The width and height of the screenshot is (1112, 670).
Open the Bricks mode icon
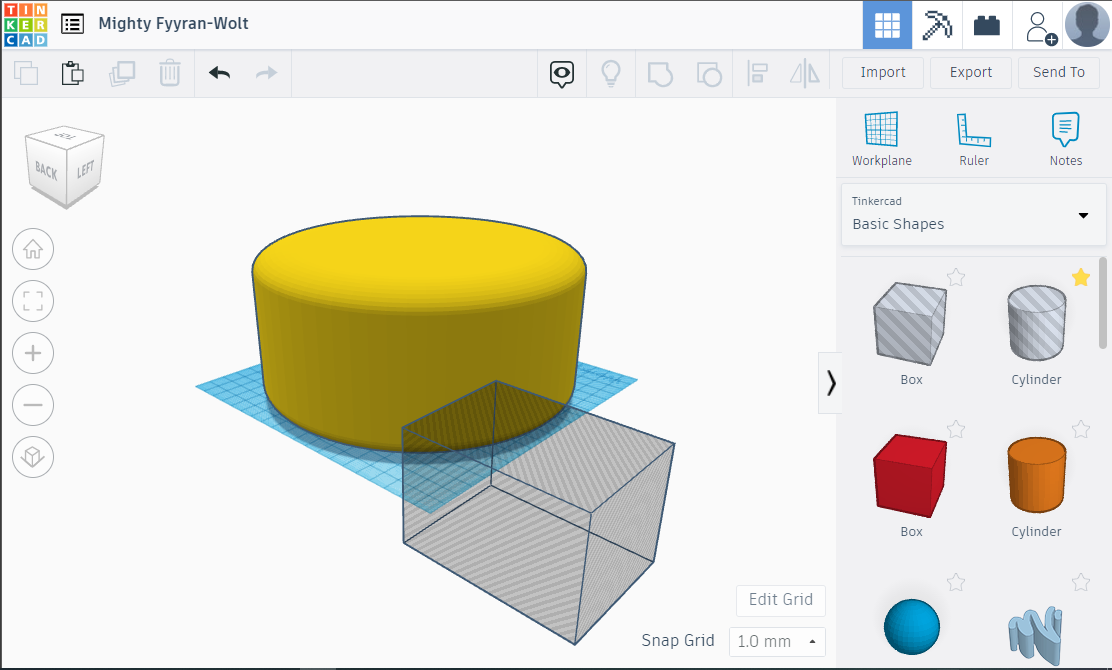point(986,25)
